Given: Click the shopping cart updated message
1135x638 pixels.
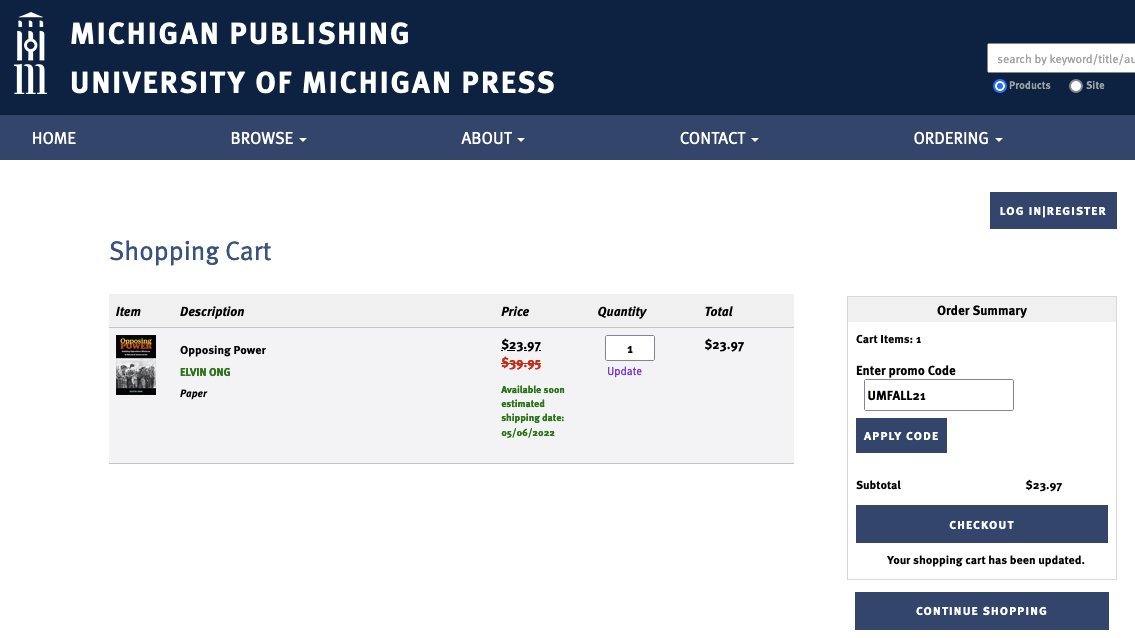Looking at the screenshot, I should tap(985, 560).
